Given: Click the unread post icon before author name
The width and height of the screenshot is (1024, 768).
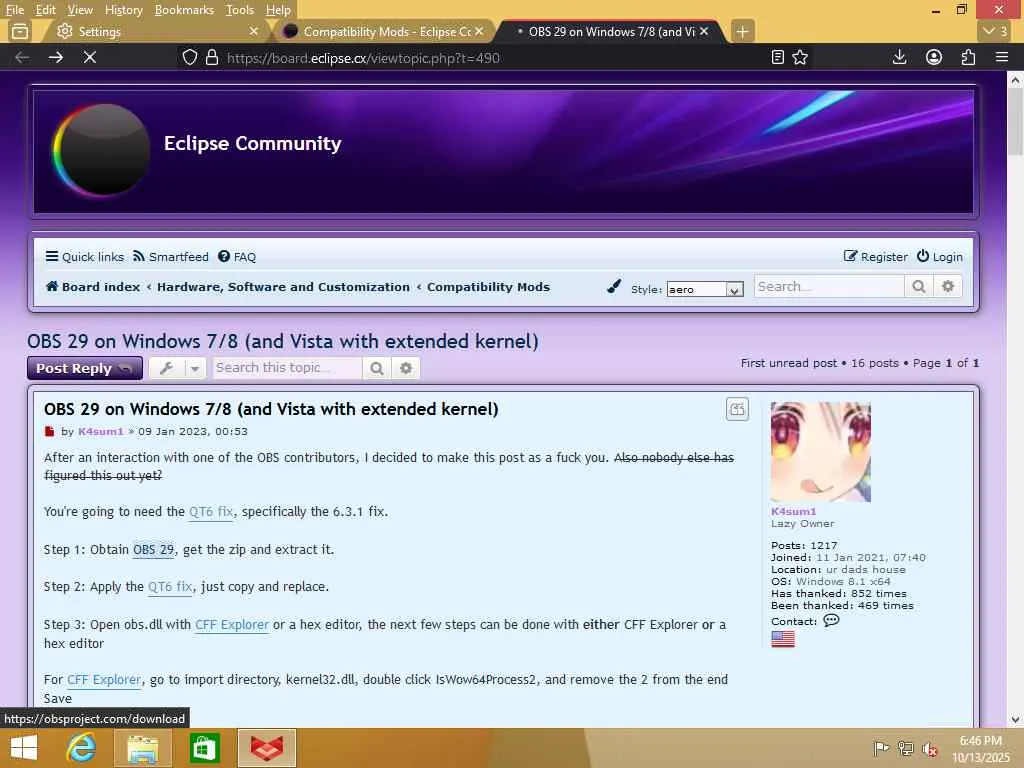Looking at the screenshot, I should click(50, 432).
